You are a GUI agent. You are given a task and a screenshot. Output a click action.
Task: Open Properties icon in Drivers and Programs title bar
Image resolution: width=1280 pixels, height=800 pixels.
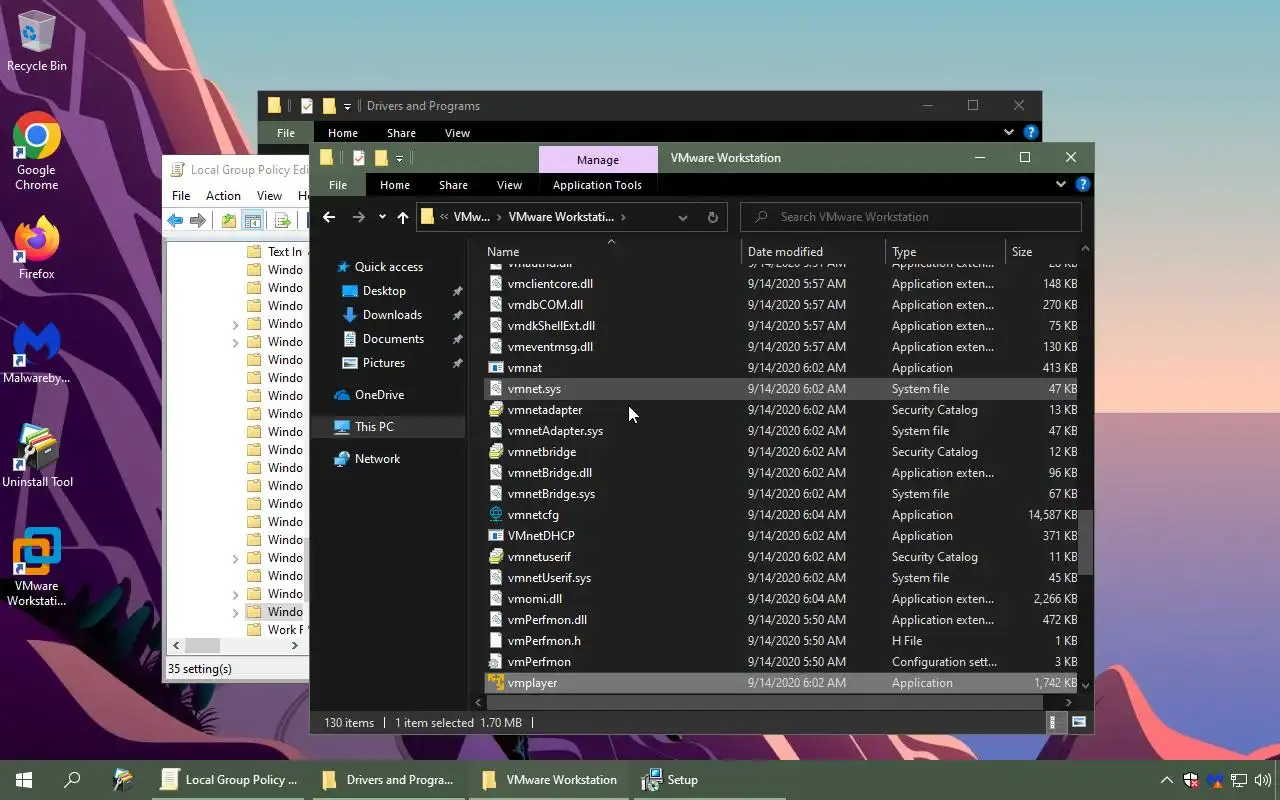tap(307, 106)
